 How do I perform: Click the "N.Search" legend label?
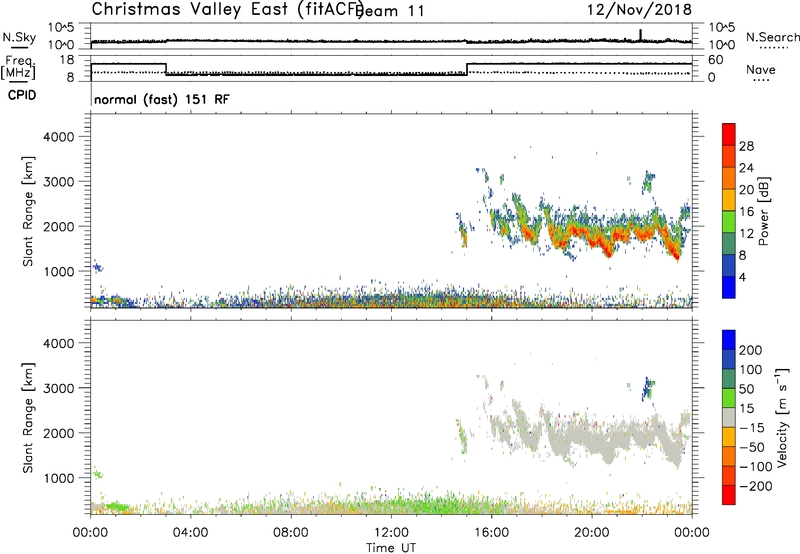pos(773,37)
